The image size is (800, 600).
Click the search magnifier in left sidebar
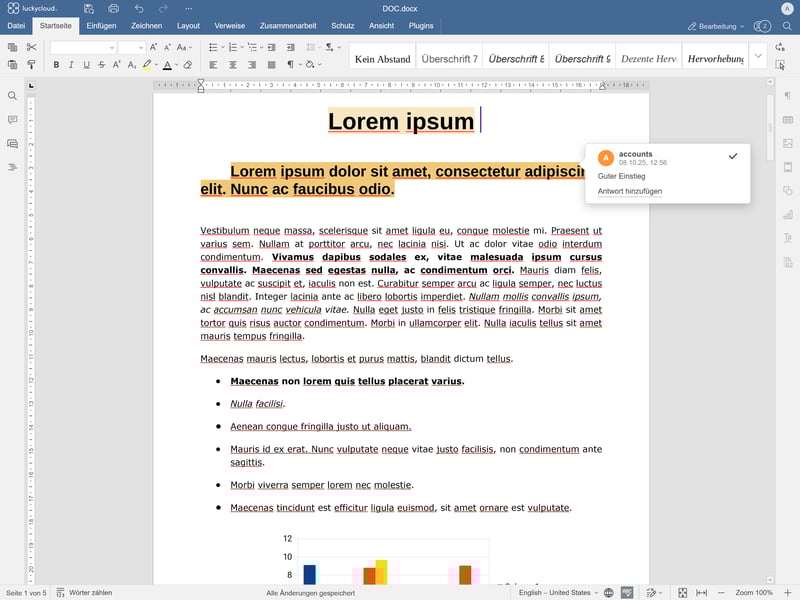coord(12,96)
